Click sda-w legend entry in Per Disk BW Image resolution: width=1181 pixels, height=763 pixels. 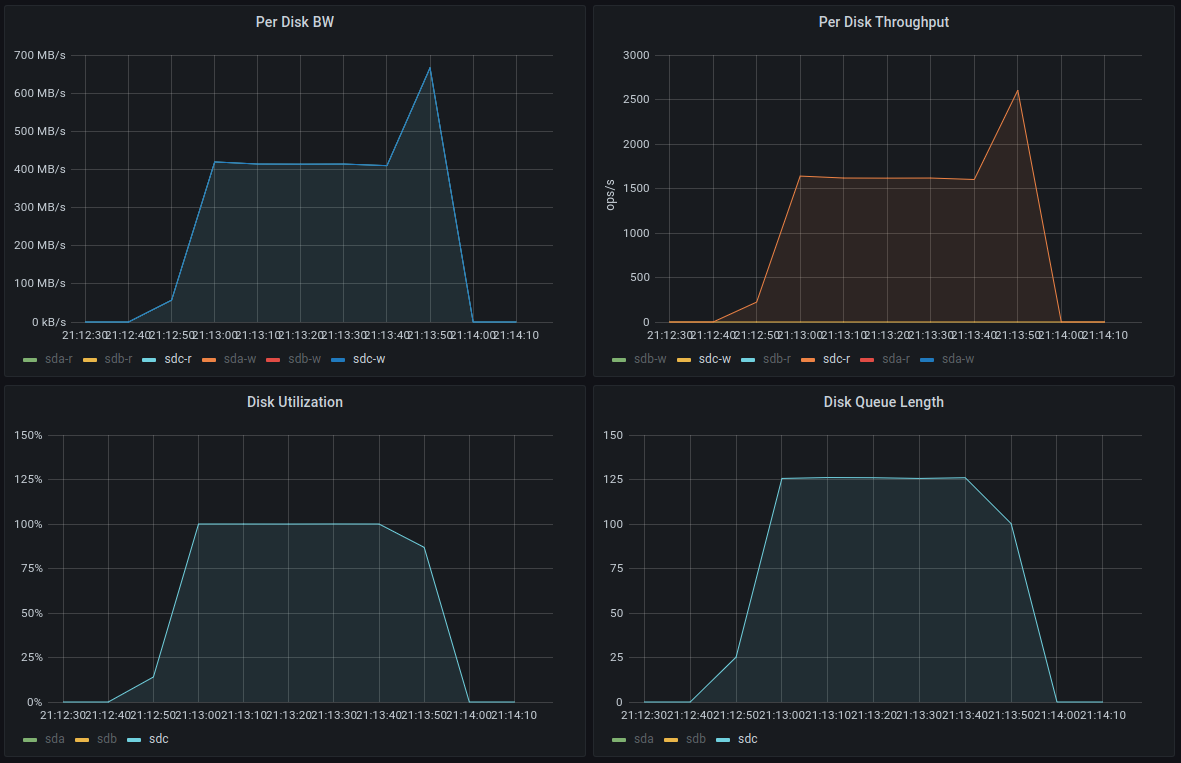tap(238, 358)
